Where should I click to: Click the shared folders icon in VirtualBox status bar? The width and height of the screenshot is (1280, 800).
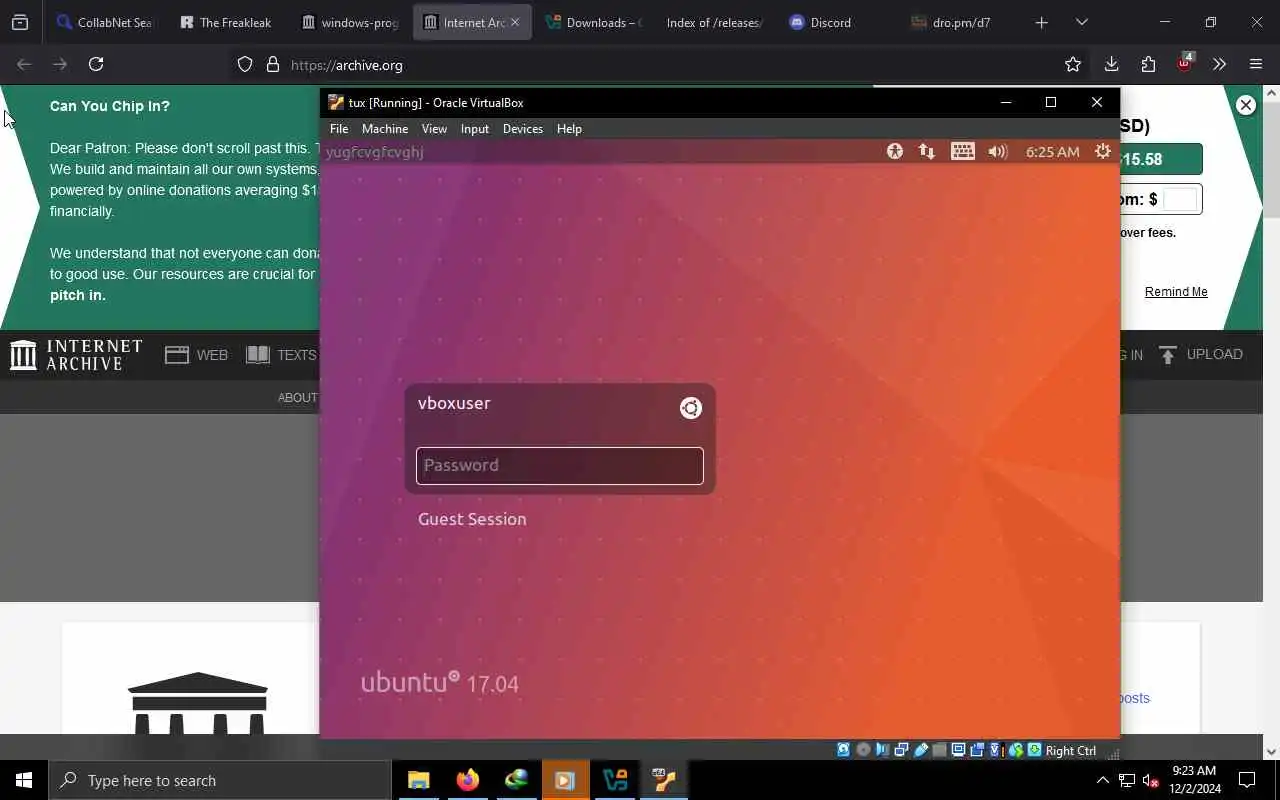[x=939, y=750]
